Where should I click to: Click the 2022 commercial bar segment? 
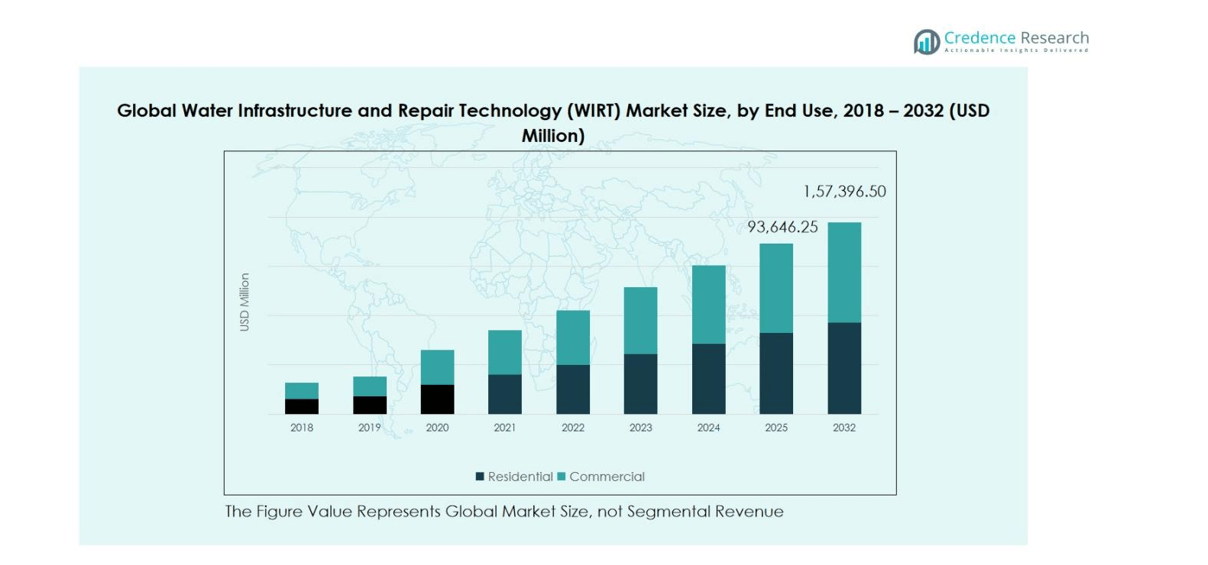573,338
